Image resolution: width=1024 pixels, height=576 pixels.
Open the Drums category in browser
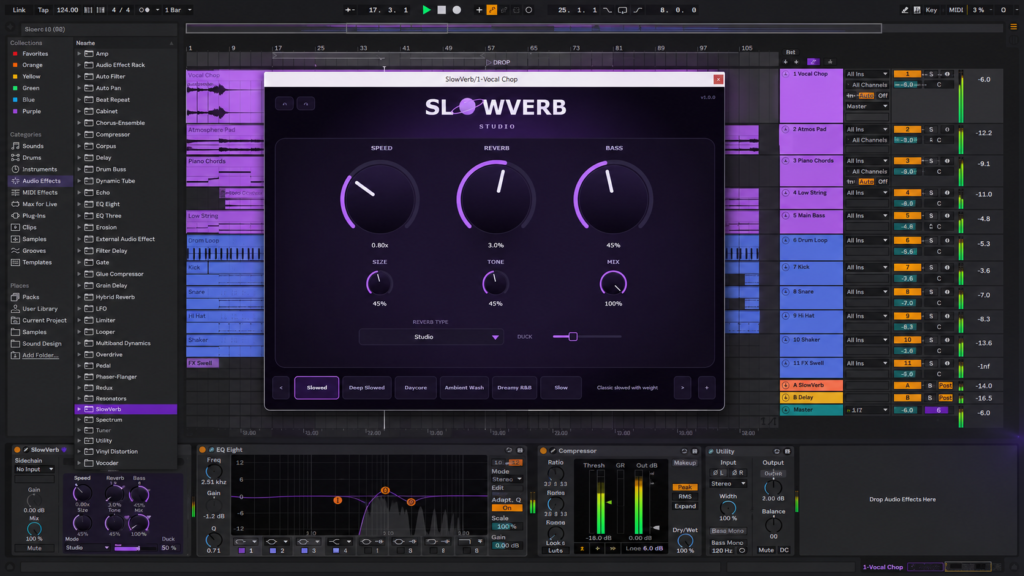(x=31, y=157)
